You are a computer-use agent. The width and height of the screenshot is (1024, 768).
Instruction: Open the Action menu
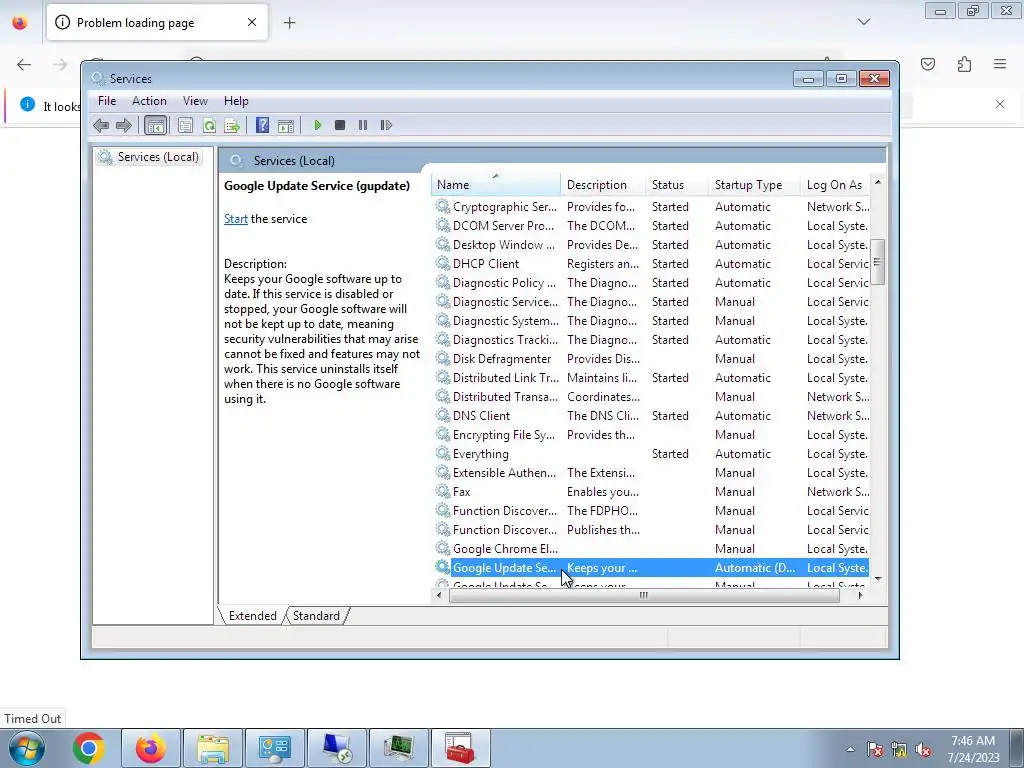tap(149, 101)
